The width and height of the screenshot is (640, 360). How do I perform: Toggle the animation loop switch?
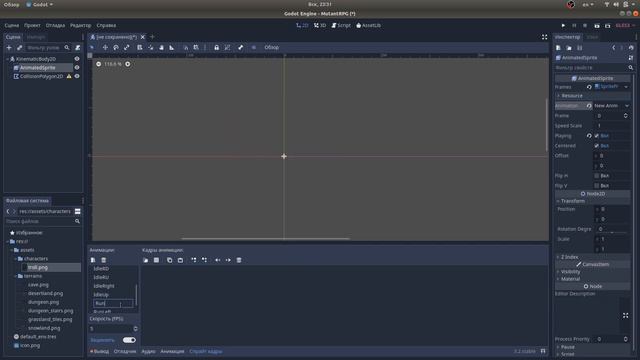(129, 340)
